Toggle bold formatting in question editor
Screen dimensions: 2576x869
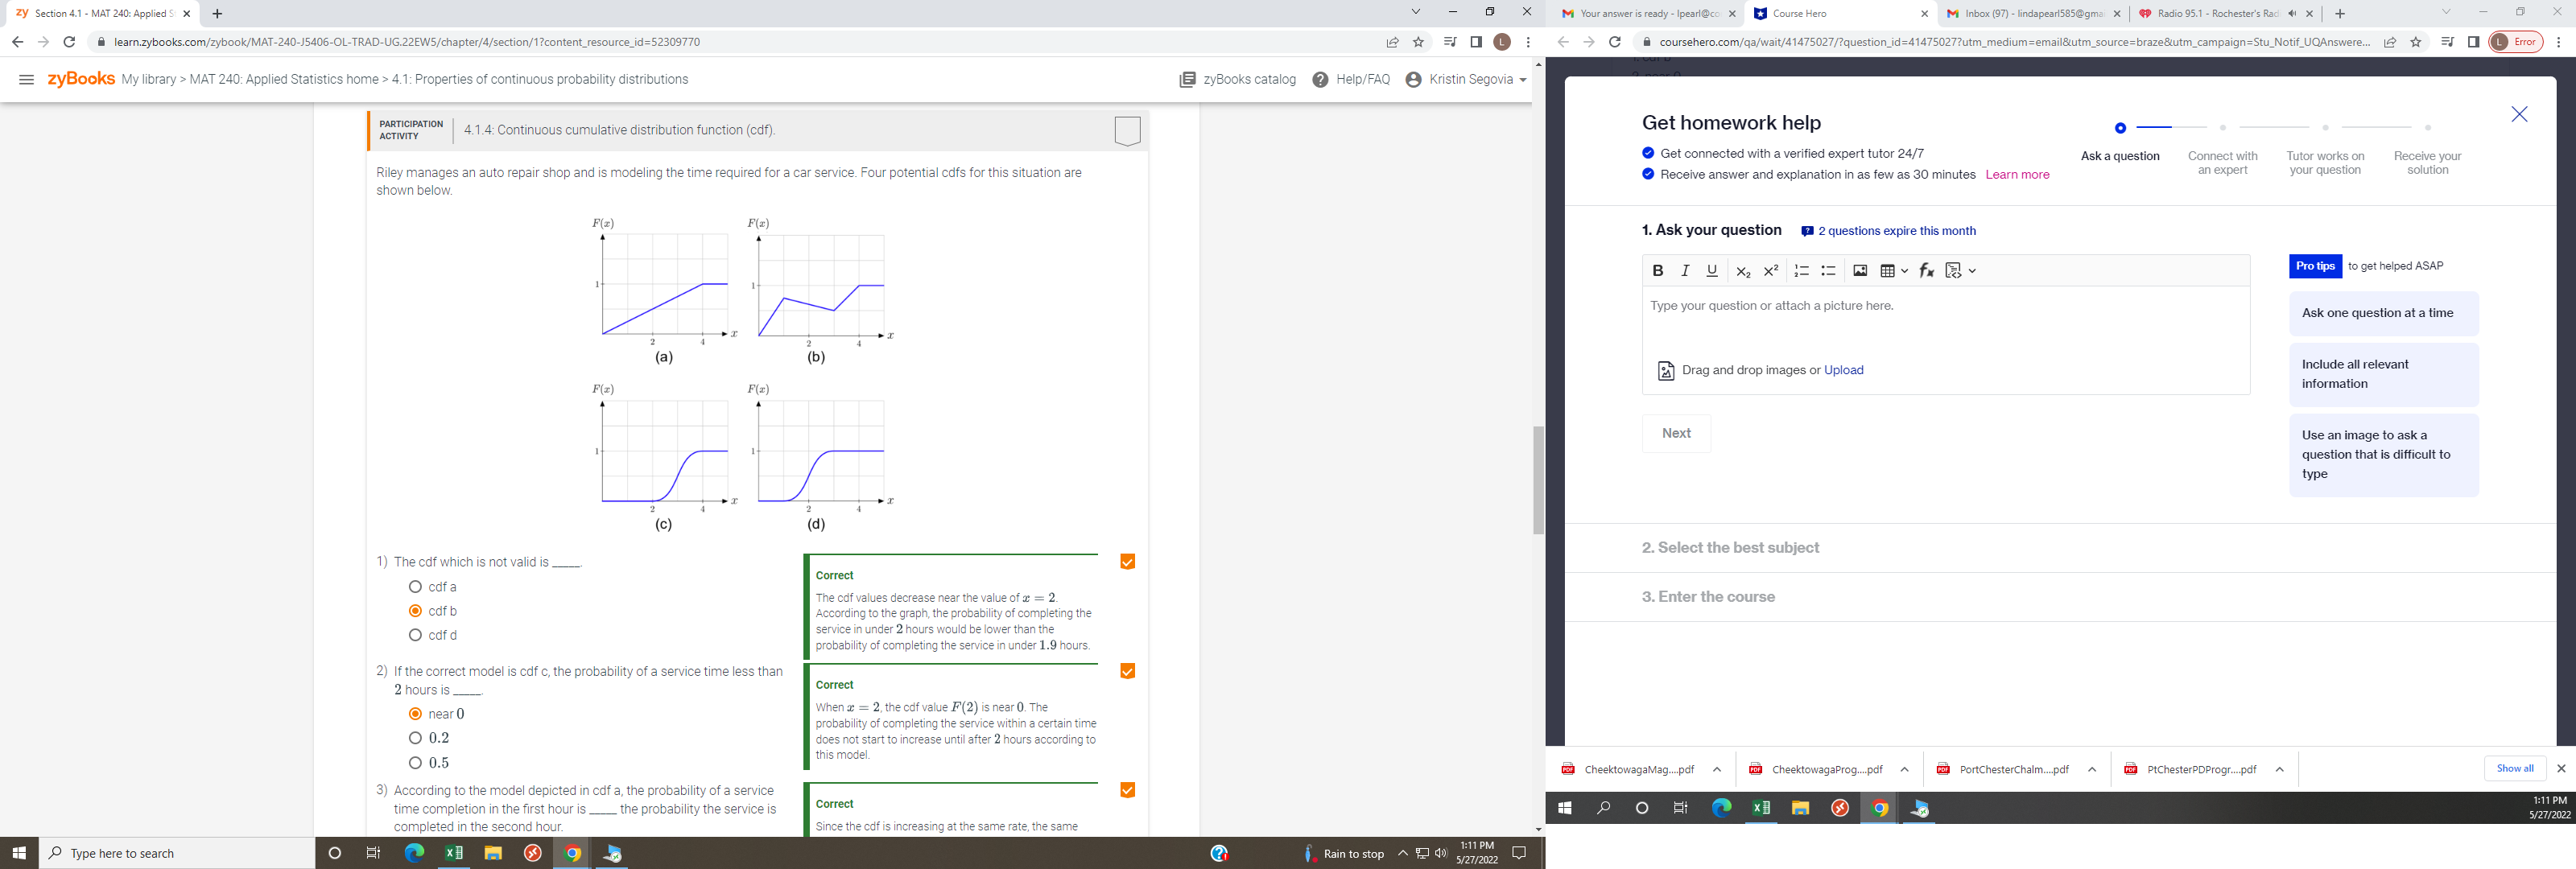coord(1657,271)
